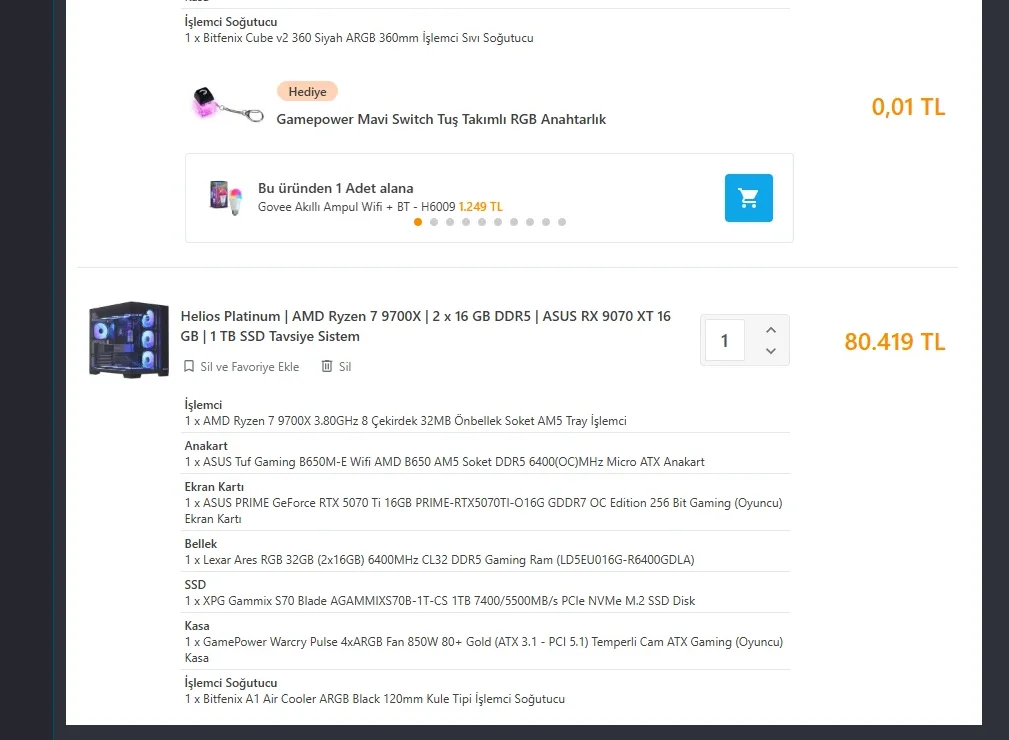This screenshot has width=1009, height=740.
Task: Click the XPG Gammix S70 Blade SSD line
Action: click(440, 601)
